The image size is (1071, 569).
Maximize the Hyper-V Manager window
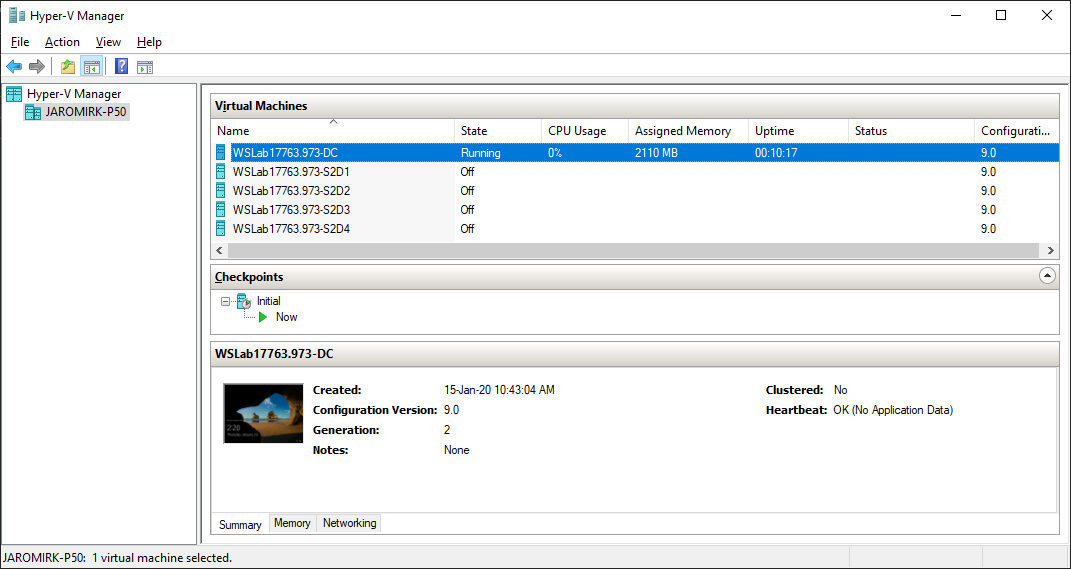click(x=1001, y=15)
